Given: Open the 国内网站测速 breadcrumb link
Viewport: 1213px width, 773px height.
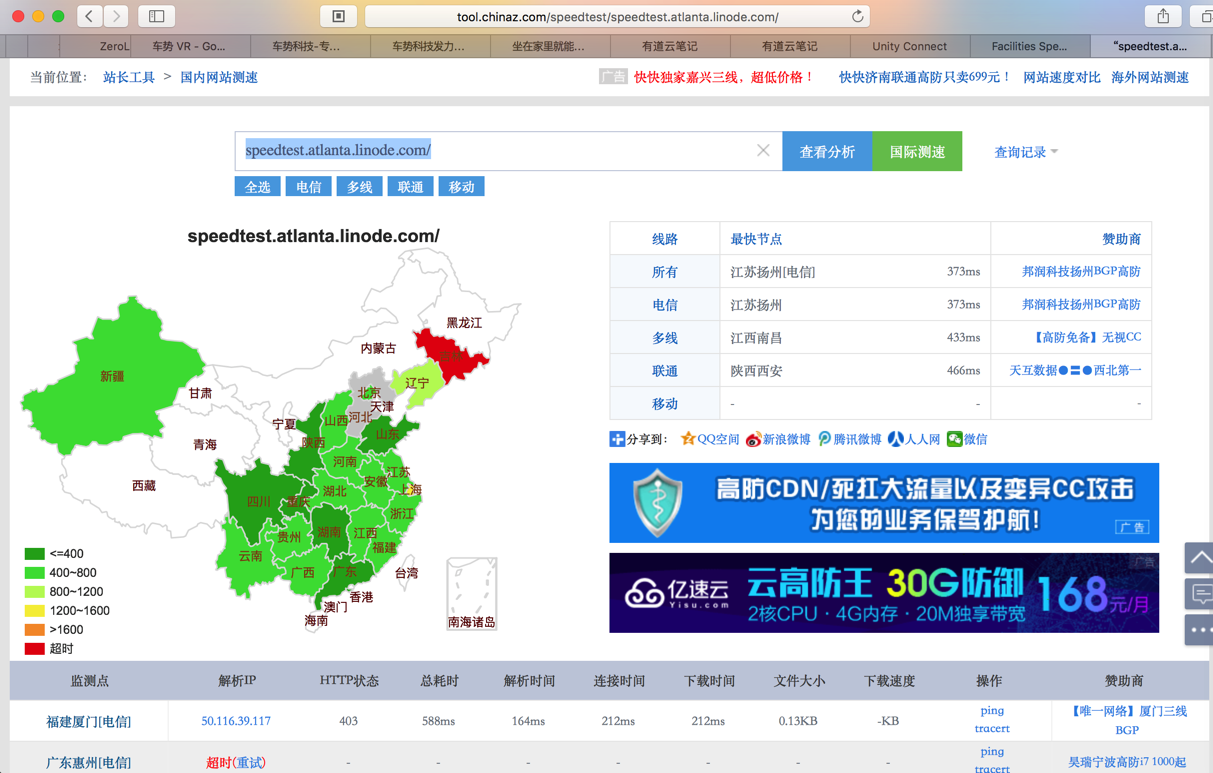Looking at the screenshot, I should [219, 77].
